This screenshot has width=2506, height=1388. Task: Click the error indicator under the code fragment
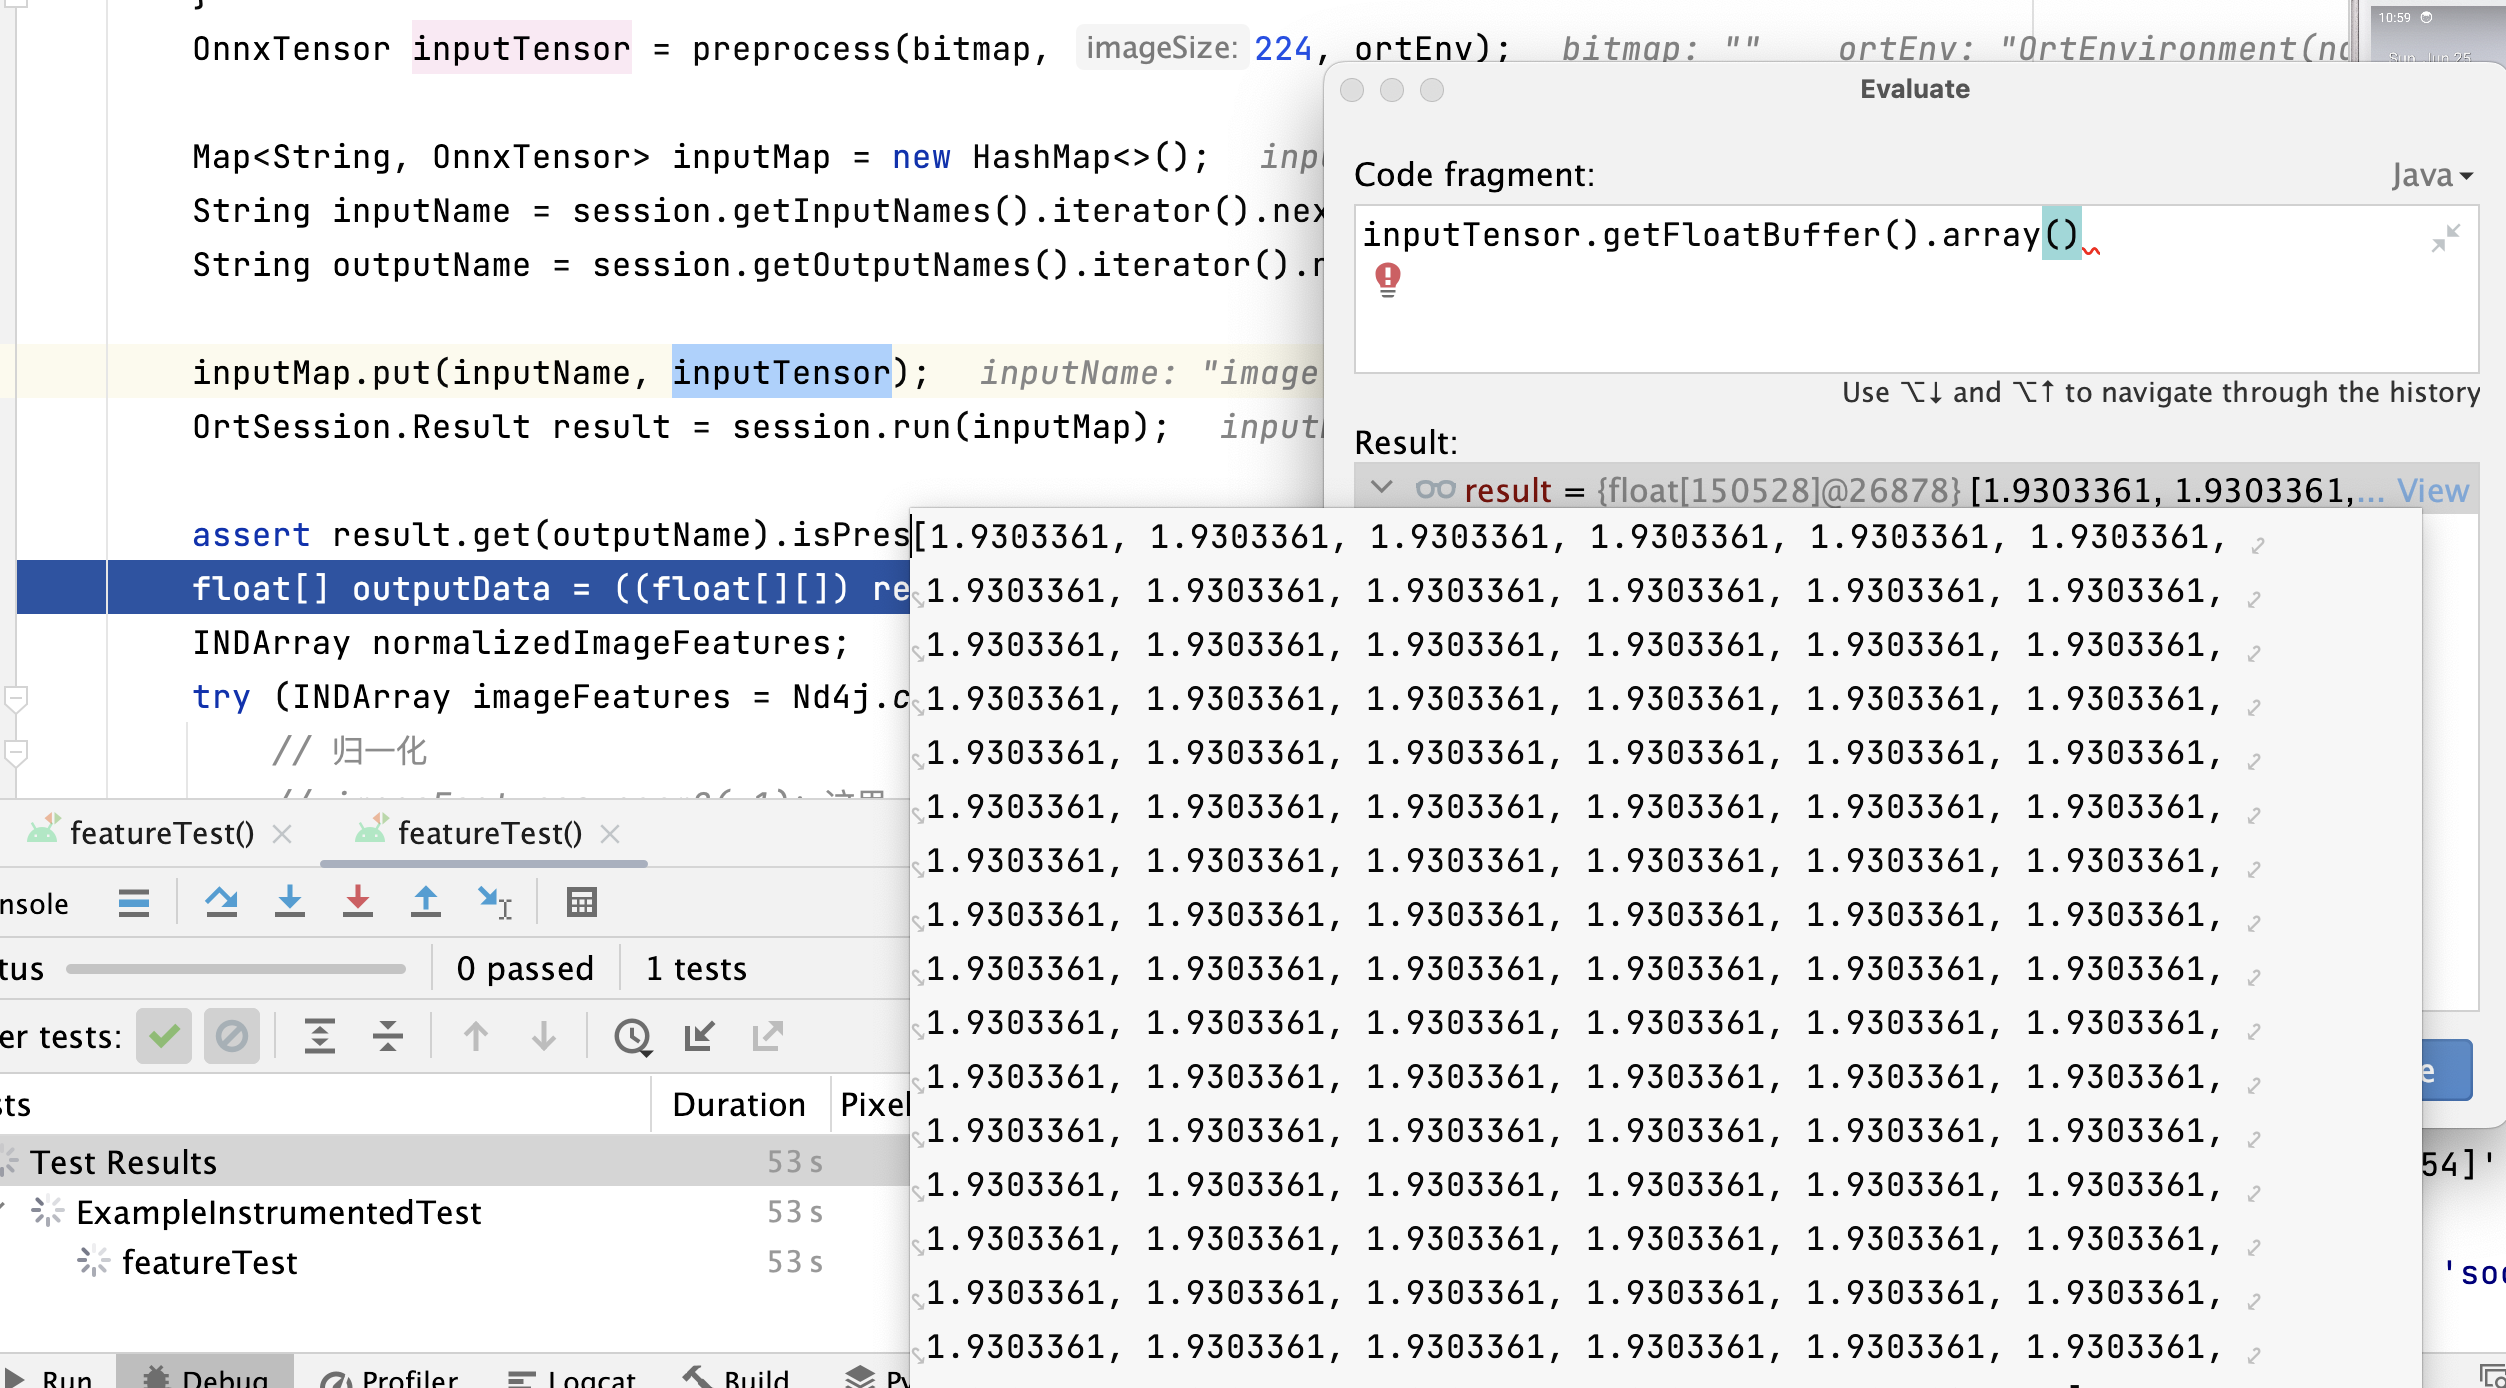coord(1387,281)
